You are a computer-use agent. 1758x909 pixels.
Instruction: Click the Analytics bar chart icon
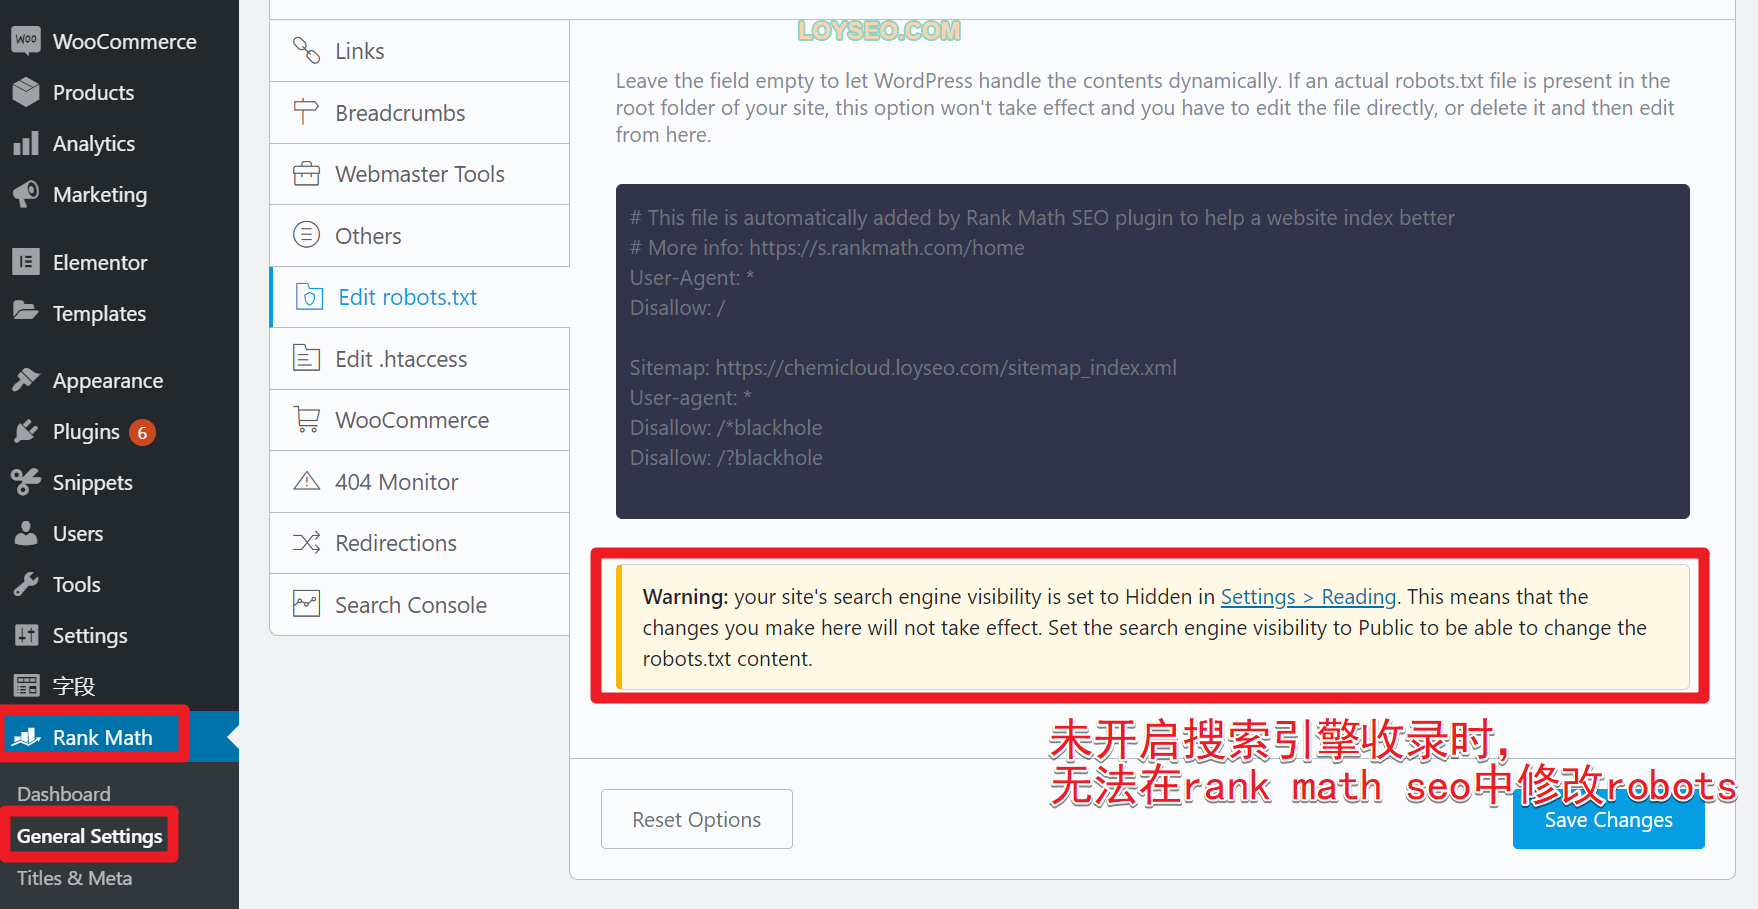click(x=26, y=143)
